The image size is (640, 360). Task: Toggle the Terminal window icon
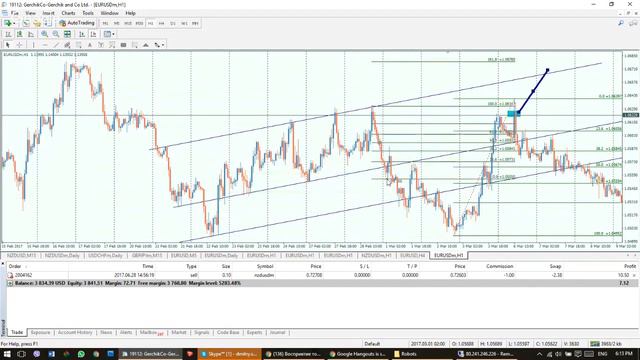pos(47,23)
